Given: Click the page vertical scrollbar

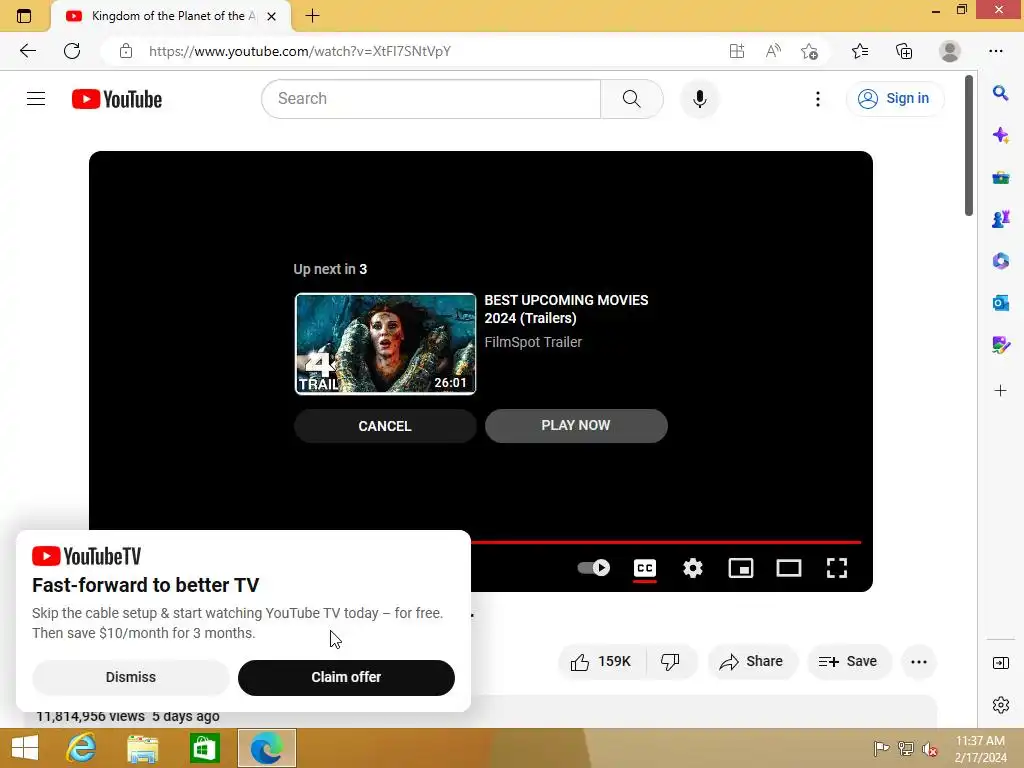Looking at the screenshot, I should coord(969,145).
